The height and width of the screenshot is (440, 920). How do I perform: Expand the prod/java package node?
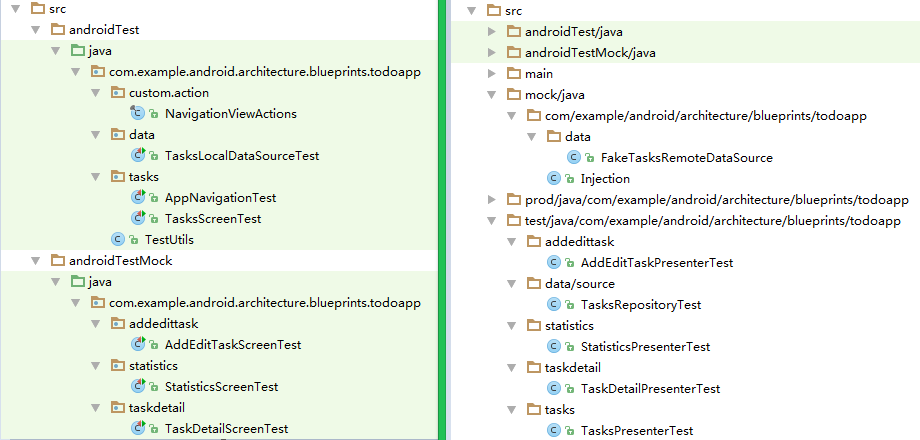click(x=490, y=199)
